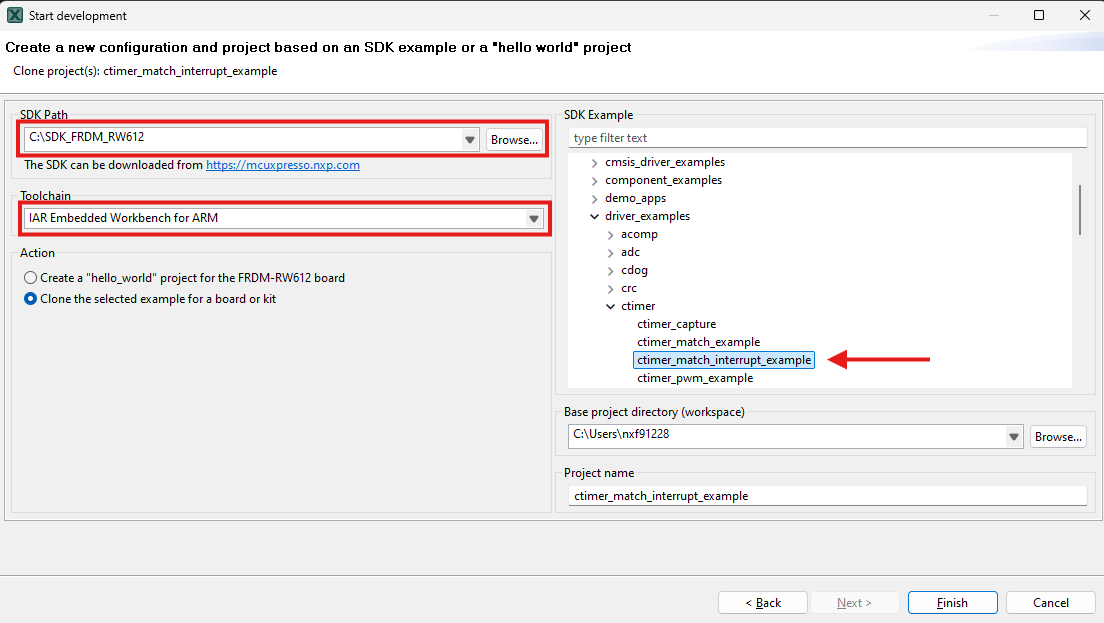Screen dimensions: 1104x623
Task: Click the SDK Example list vertical scrollbar
Action: (x=1080, y=210)
